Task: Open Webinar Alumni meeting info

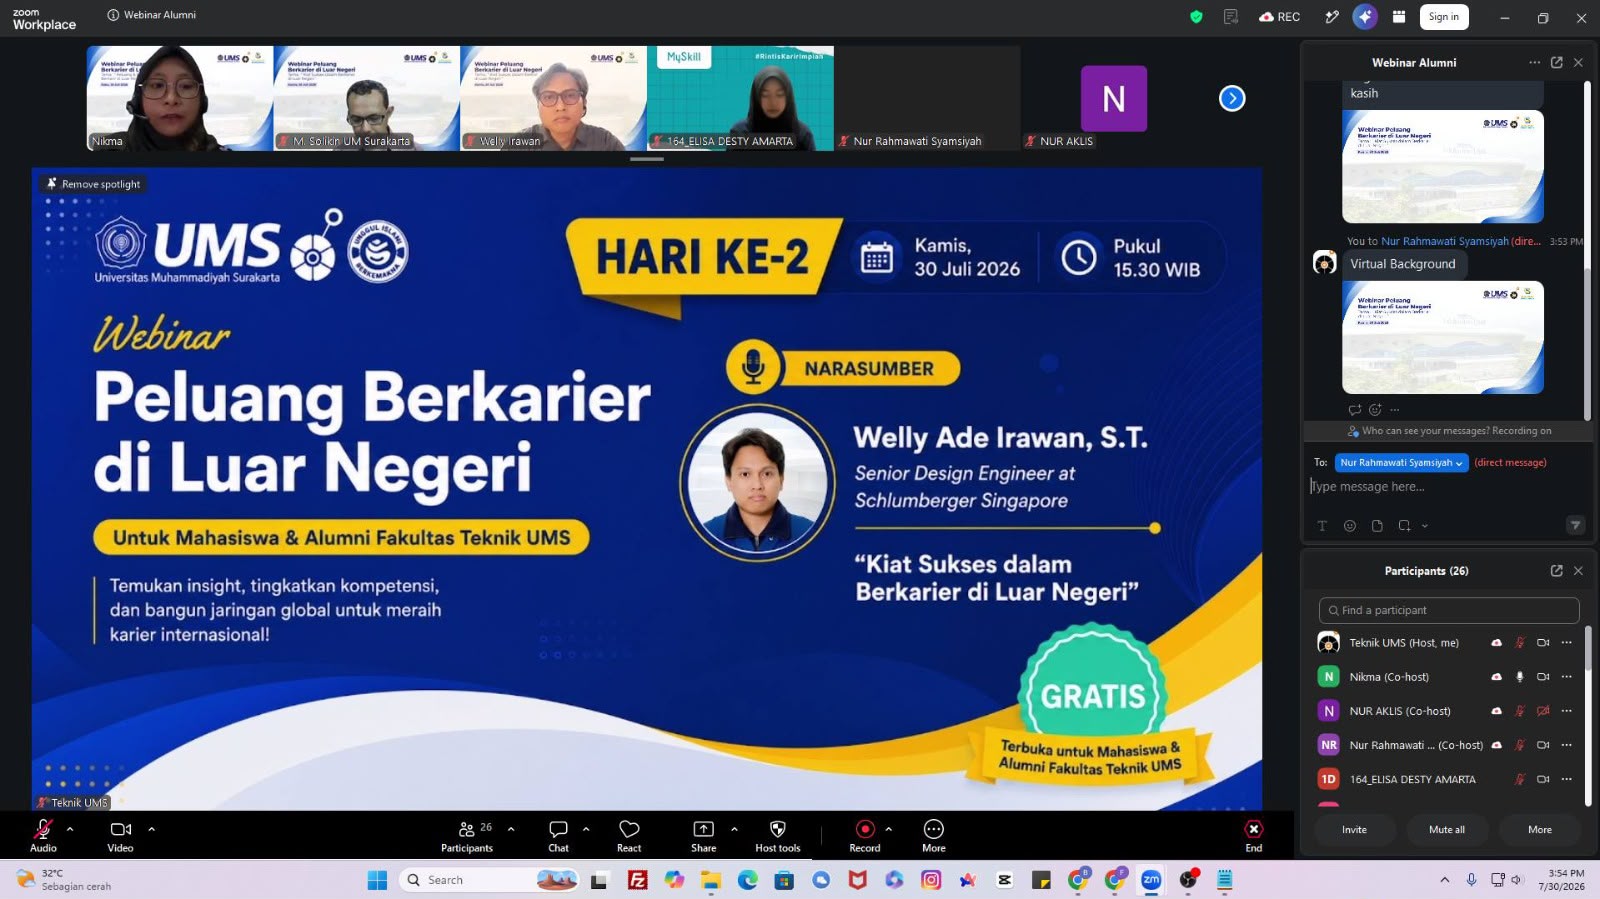Action: click(x=151, y=15)
